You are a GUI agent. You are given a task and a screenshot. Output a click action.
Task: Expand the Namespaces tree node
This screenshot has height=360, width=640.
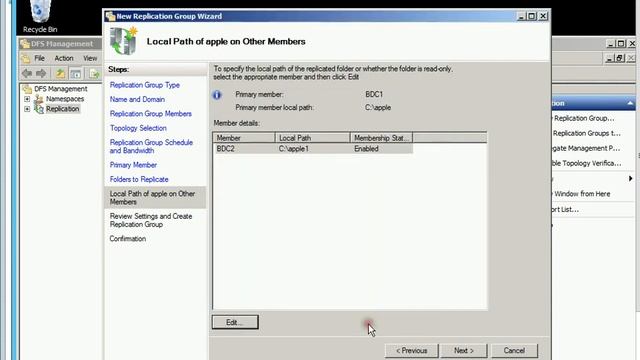pyautogui.click(x=27, y=99)
